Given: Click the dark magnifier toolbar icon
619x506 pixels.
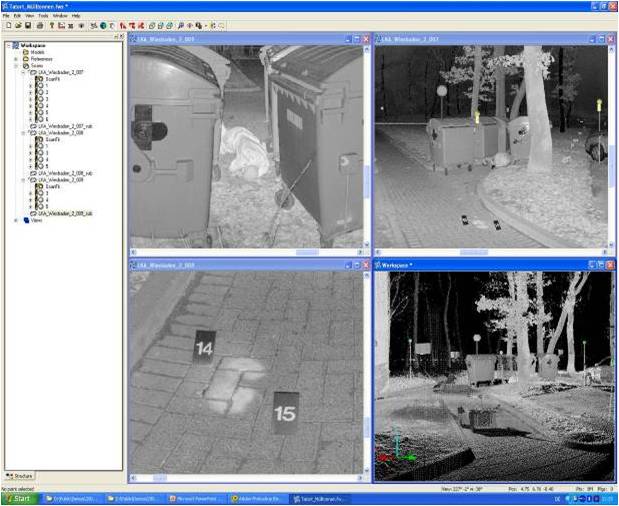Looking at the screenshot, I should pyautogui.click(x=199, y=26).
